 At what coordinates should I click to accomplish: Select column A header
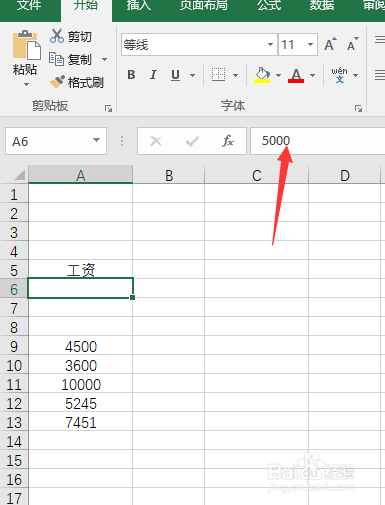tap(80, 175)
